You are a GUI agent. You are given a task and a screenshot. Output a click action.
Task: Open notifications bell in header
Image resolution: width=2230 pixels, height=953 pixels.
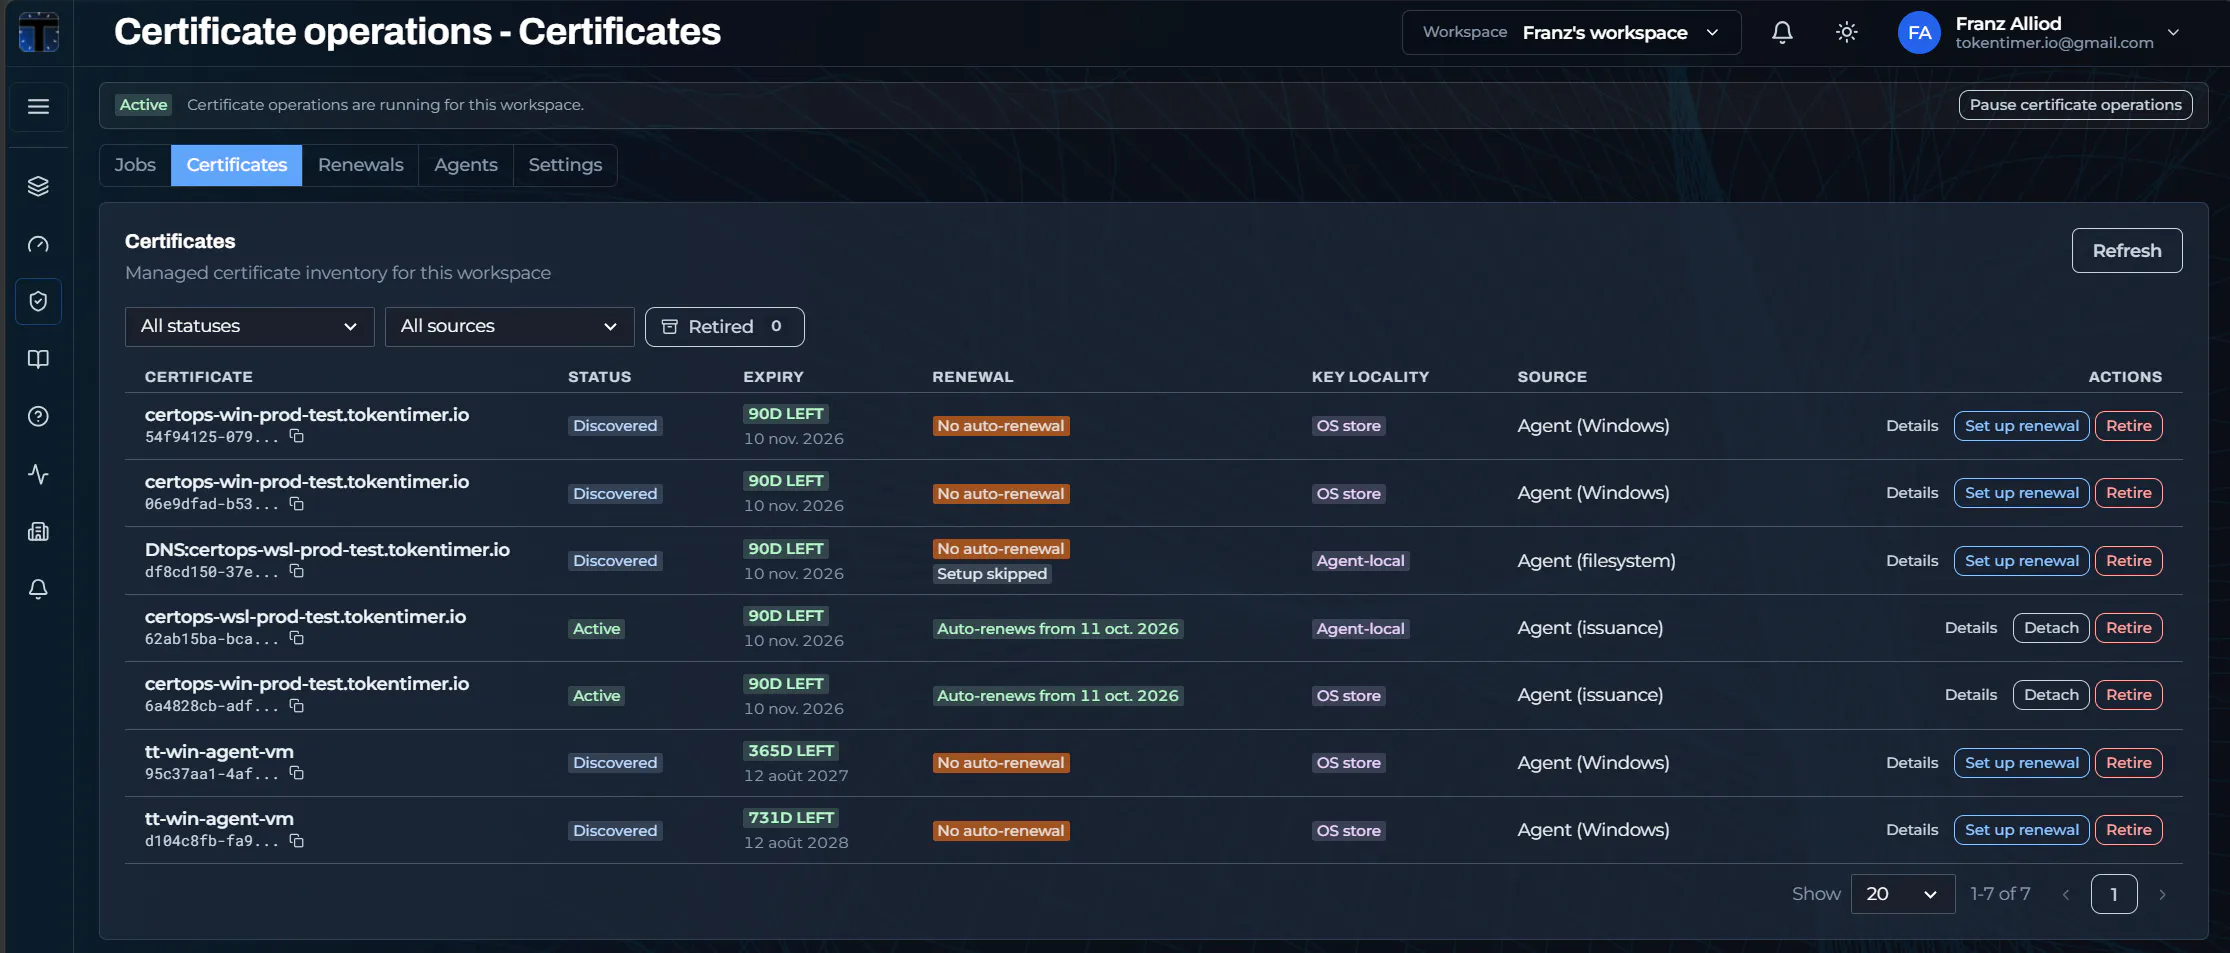pyautogui.click(x=1782, y=32)
